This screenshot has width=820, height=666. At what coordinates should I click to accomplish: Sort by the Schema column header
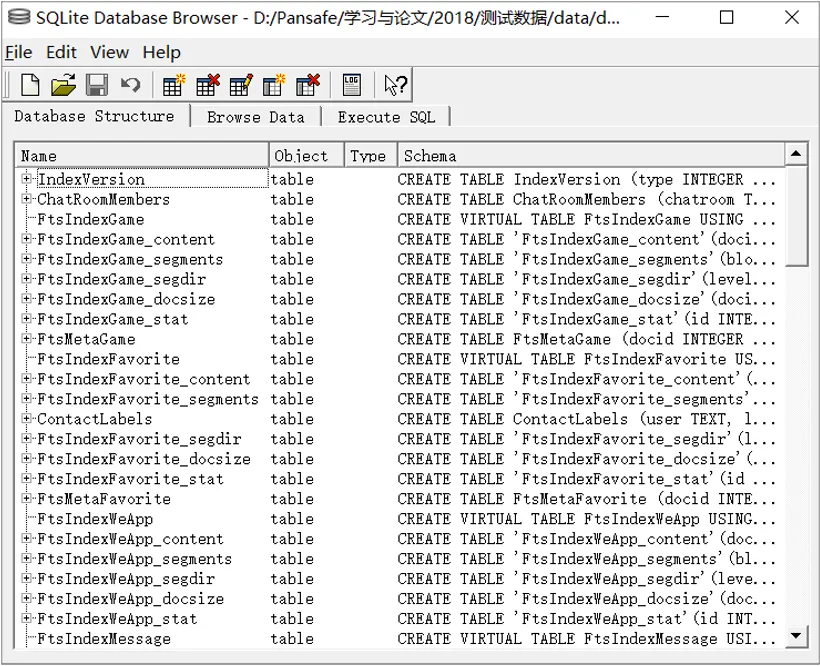pos(591,156)
